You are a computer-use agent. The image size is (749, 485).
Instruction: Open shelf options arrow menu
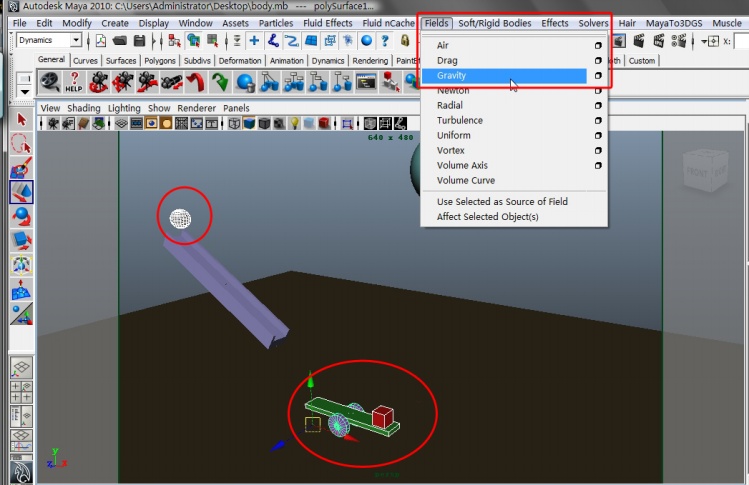25,91
